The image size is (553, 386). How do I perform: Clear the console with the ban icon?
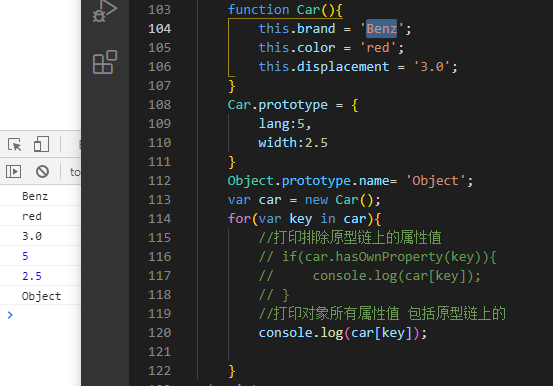click(42, 172)
